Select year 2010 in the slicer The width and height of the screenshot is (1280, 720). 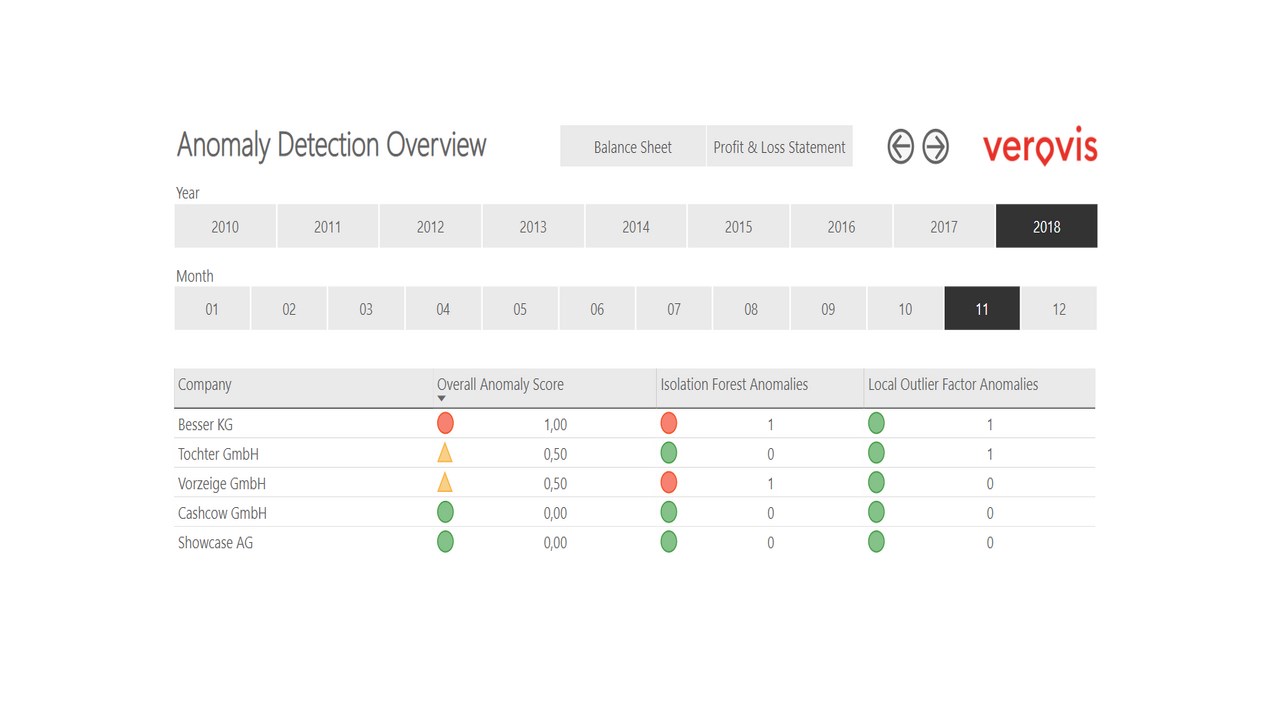(x=225, y=226)
